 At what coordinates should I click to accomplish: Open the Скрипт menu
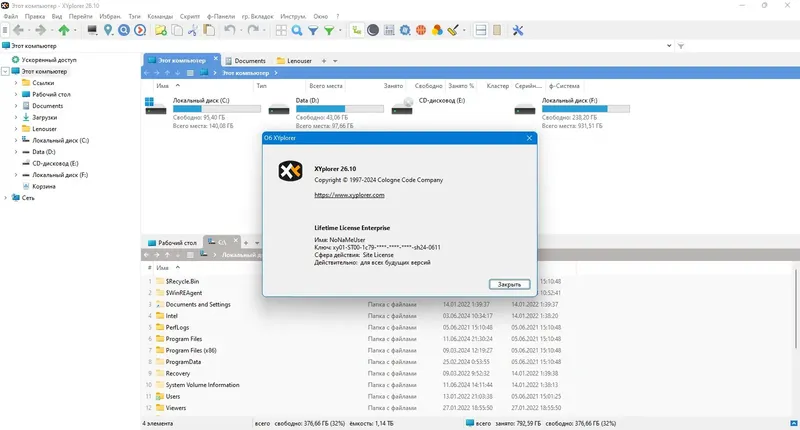pyautogui.click(x=190, y=16)
